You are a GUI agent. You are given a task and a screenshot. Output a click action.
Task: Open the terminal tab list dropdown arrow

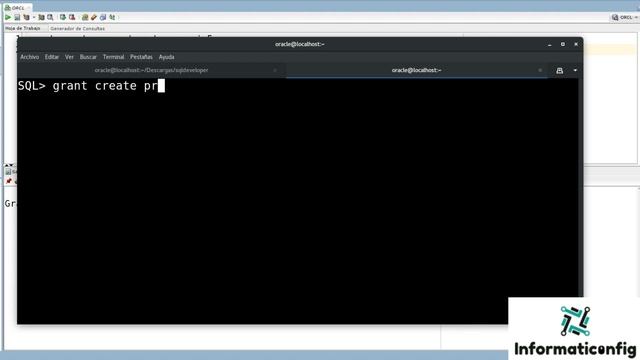[x=575, y=70]
